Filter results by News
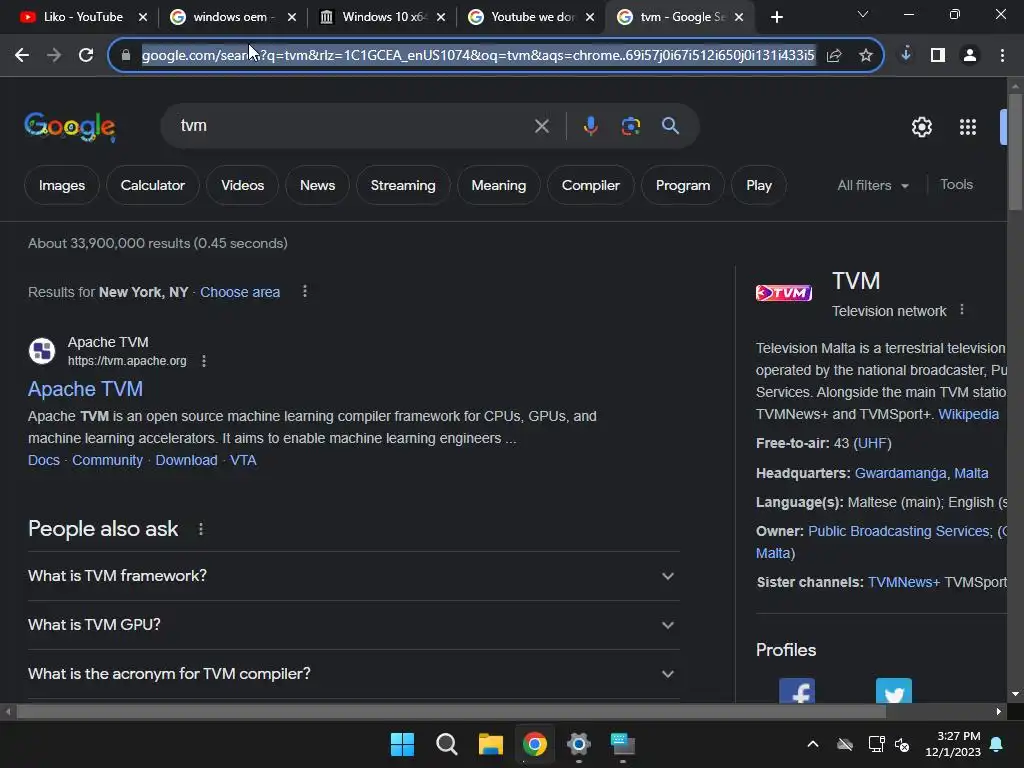This screenshot has width=1024, height=768. click(317, 185)
